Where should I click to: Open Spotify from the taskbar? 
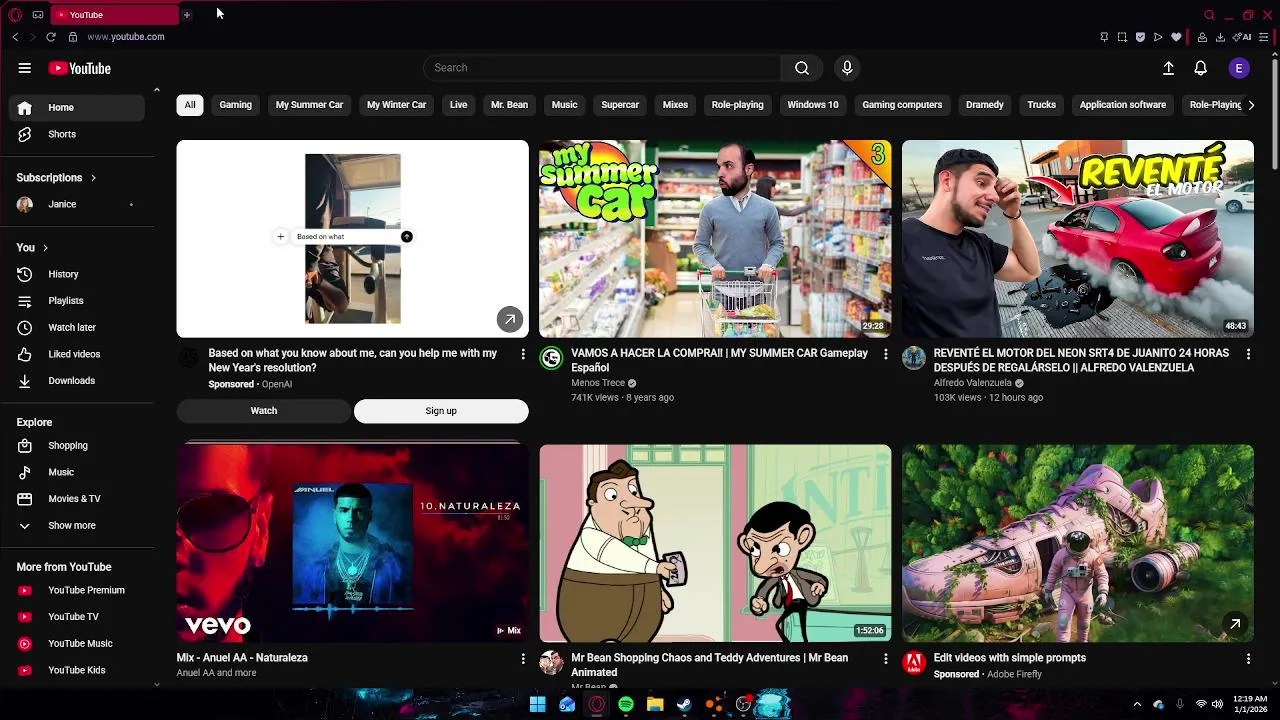(625, 705)
